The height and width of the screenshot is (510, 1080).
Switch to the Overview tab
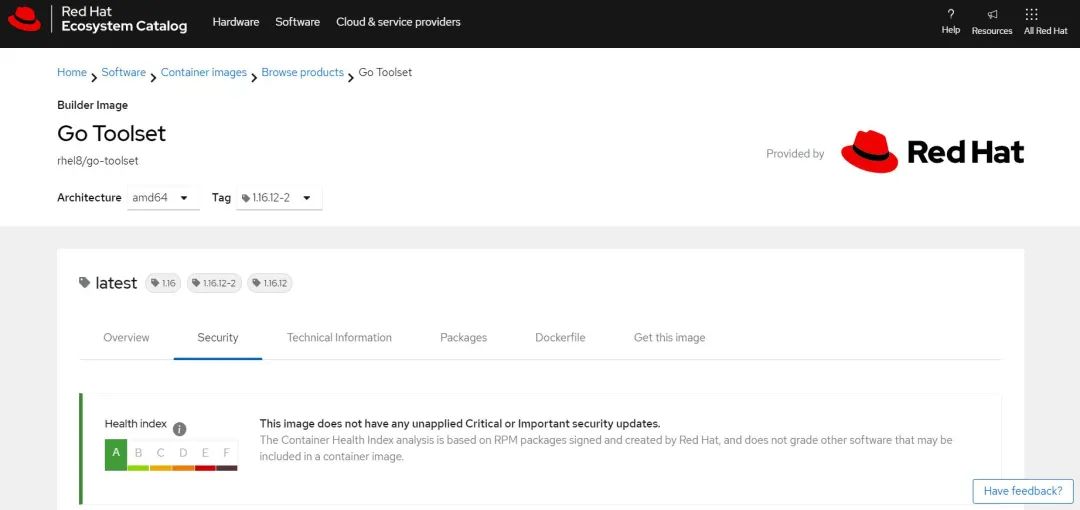[126, 338]
